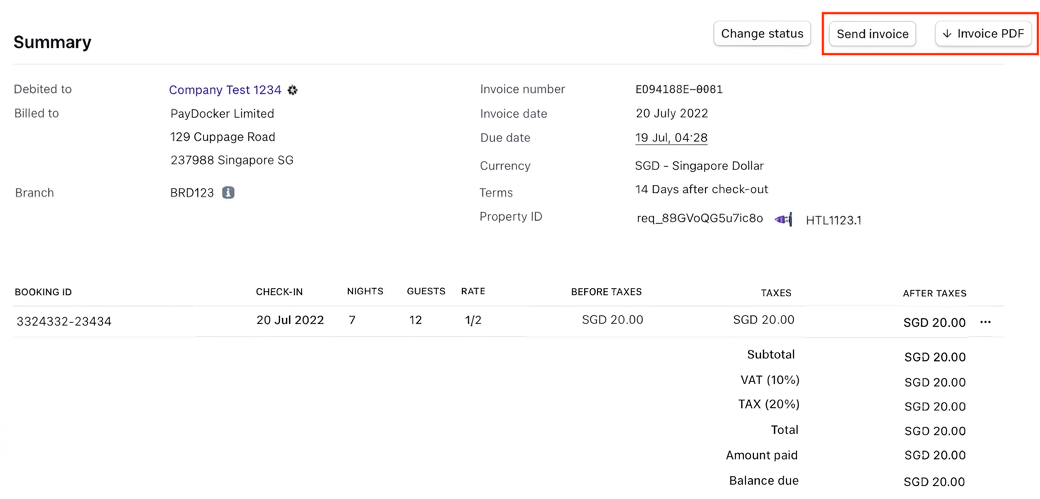Viewport: 1040px width, 499px height.
Task: Click the Balance due amount
Action: pyautogui.click(x=934, y=482)
